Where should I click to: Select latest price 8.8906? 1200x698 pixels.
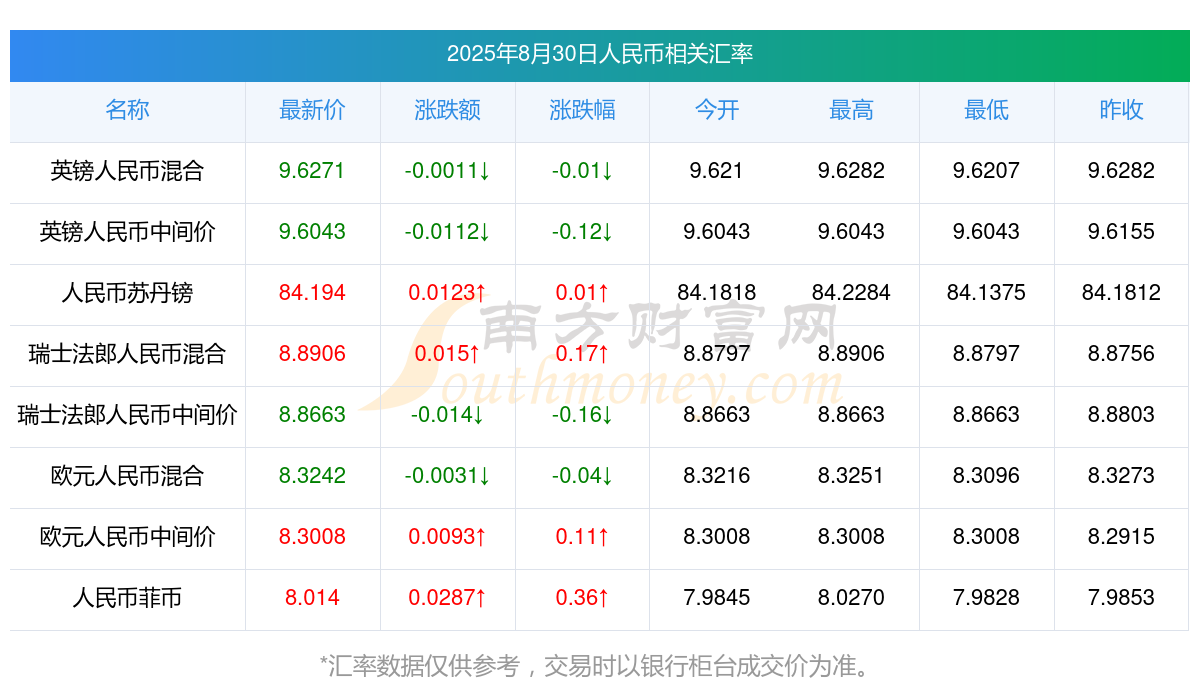tap(312, 354)
